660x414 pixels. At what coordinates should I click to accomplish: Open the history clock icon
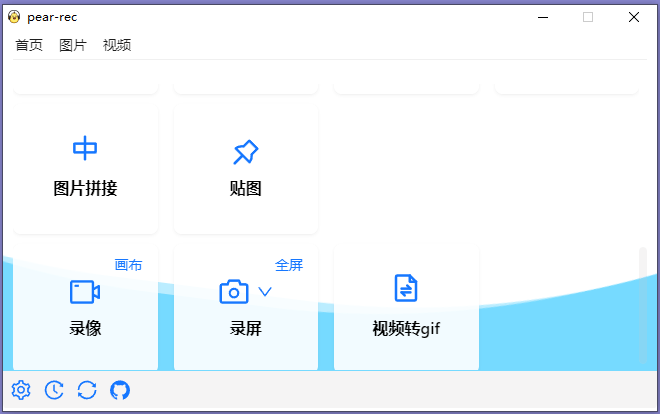(x=54, y=390)
